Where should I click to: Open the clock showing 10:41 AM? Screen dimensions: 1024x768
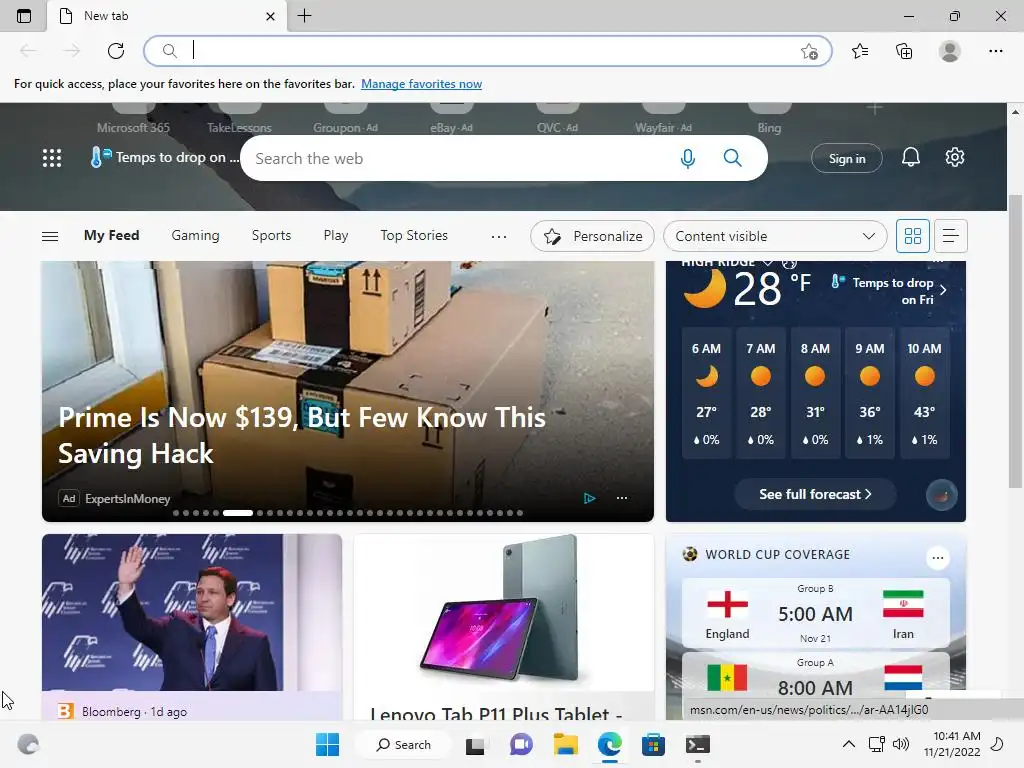[x=952, y=744]
